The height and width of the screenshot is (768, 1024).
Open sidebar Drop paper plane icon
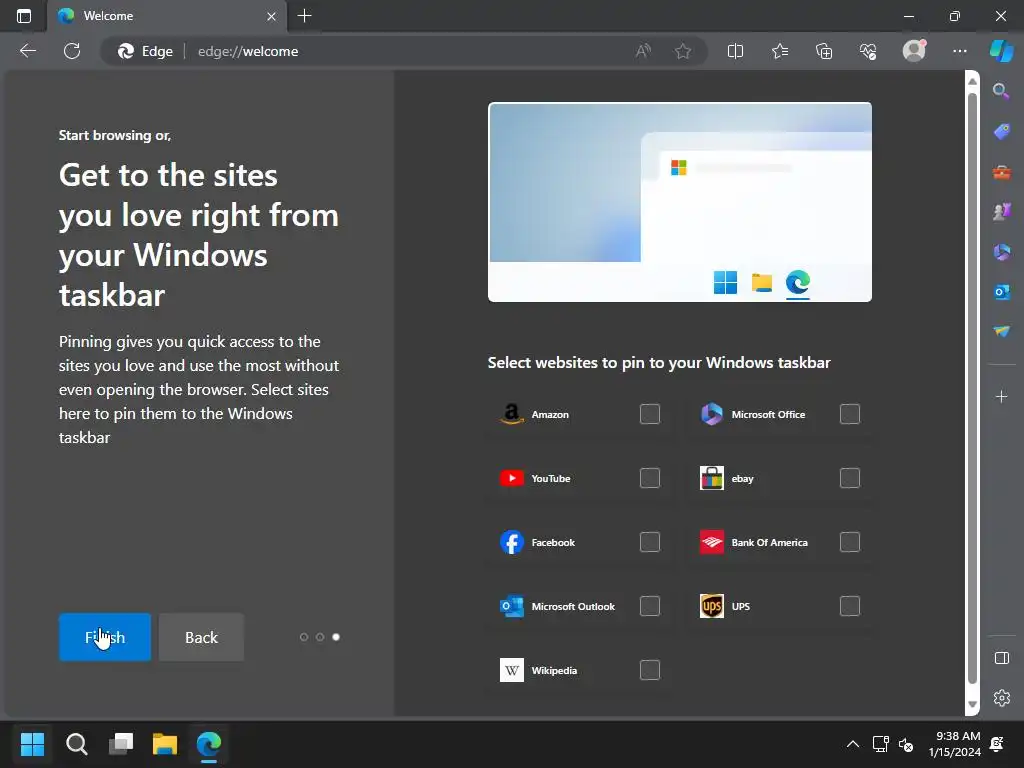[x=1001, y=332]
